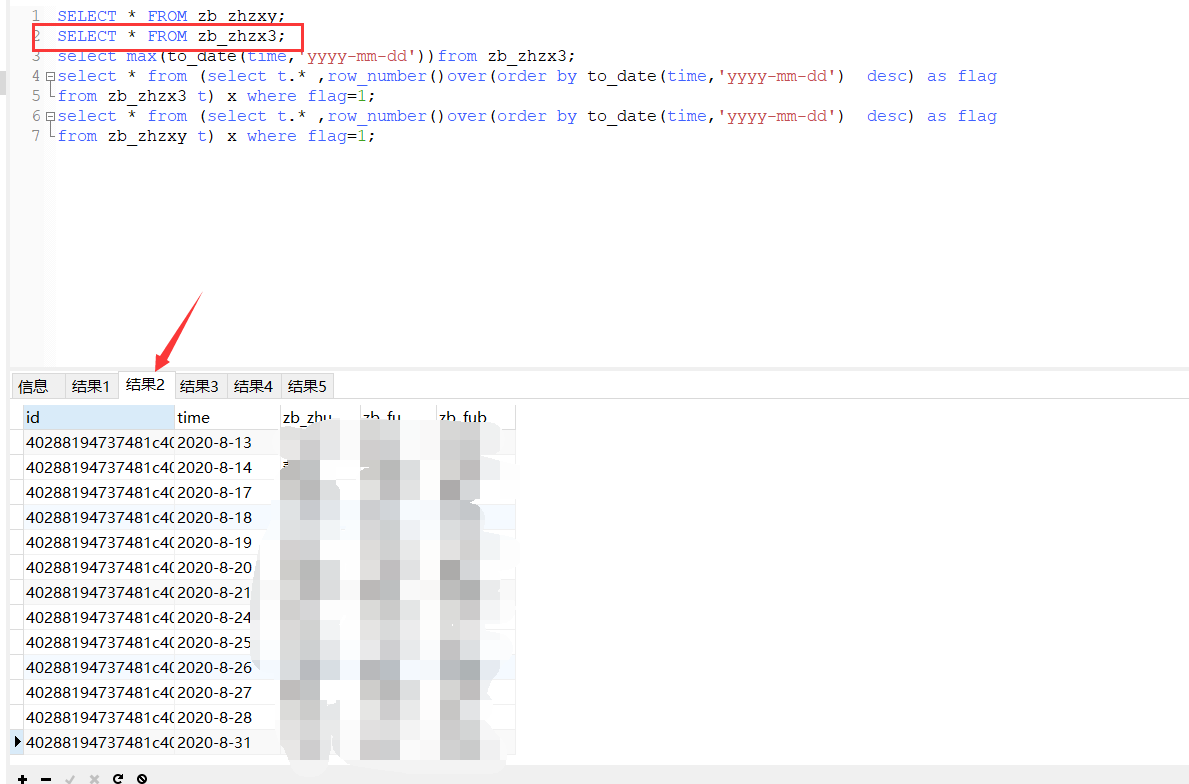This screenshot has height=784, width=1189.
Task: Click the add record plus icon
Action: pyautogui.click(x=23, y=779)
